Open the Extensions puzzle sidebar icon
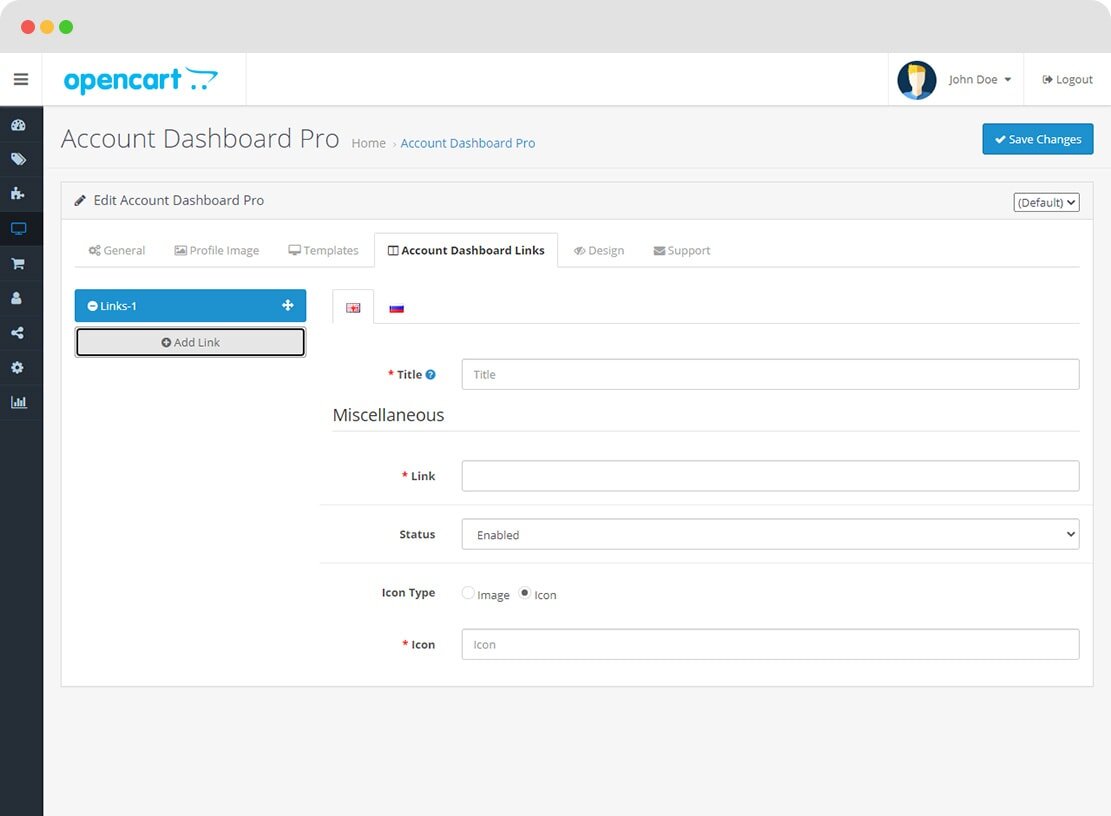Image resolution: width=1111 pixels, height=816 pixels. pos(18,194)
